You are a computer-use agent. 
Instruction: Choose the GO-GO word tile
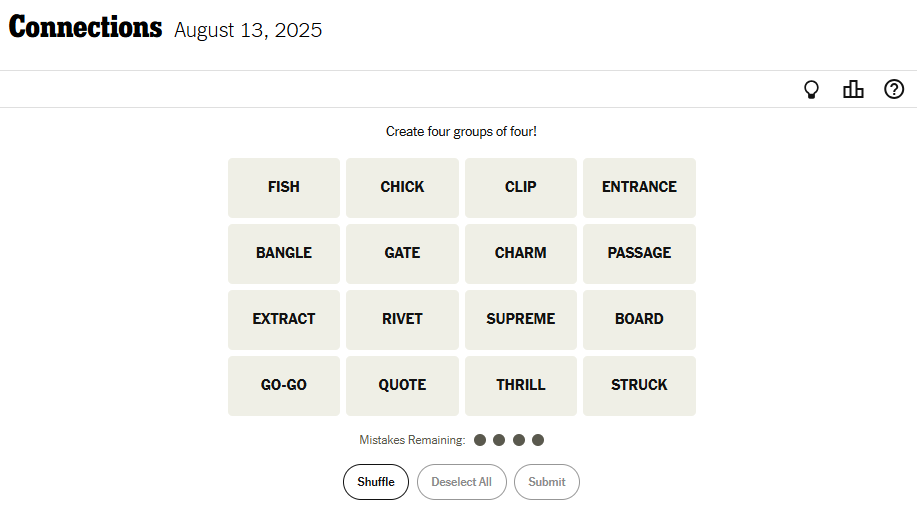(284, 385)
